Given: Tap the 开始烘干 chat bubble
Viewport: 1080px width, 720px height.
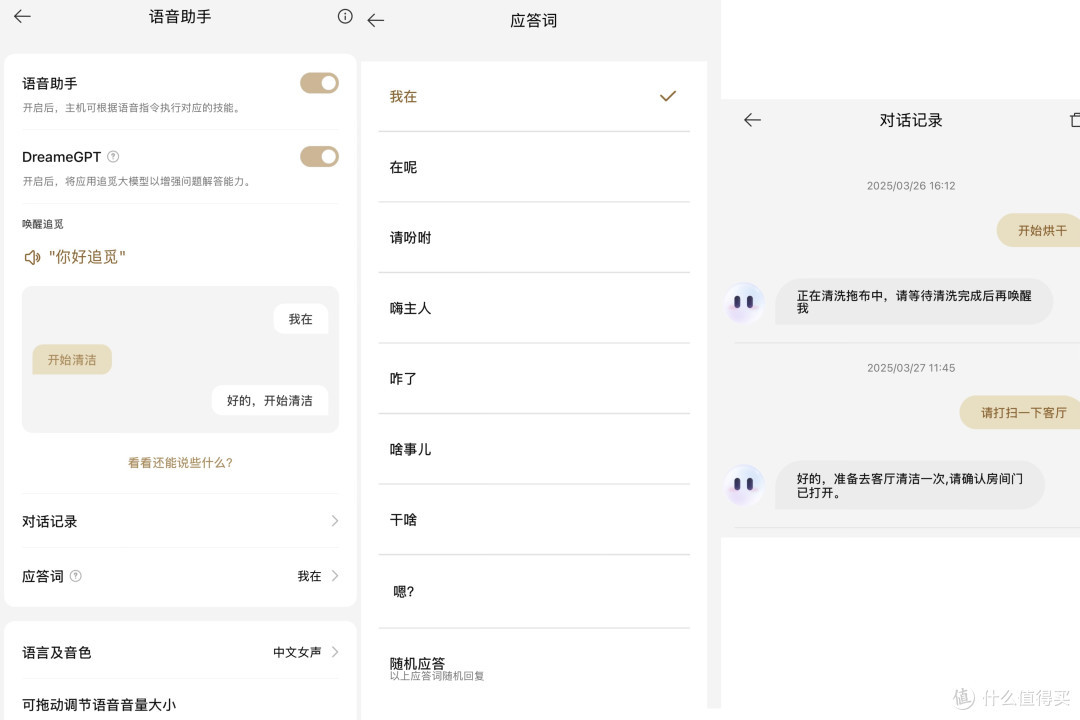Looking at the screenshot, I should click(1040, 231).
